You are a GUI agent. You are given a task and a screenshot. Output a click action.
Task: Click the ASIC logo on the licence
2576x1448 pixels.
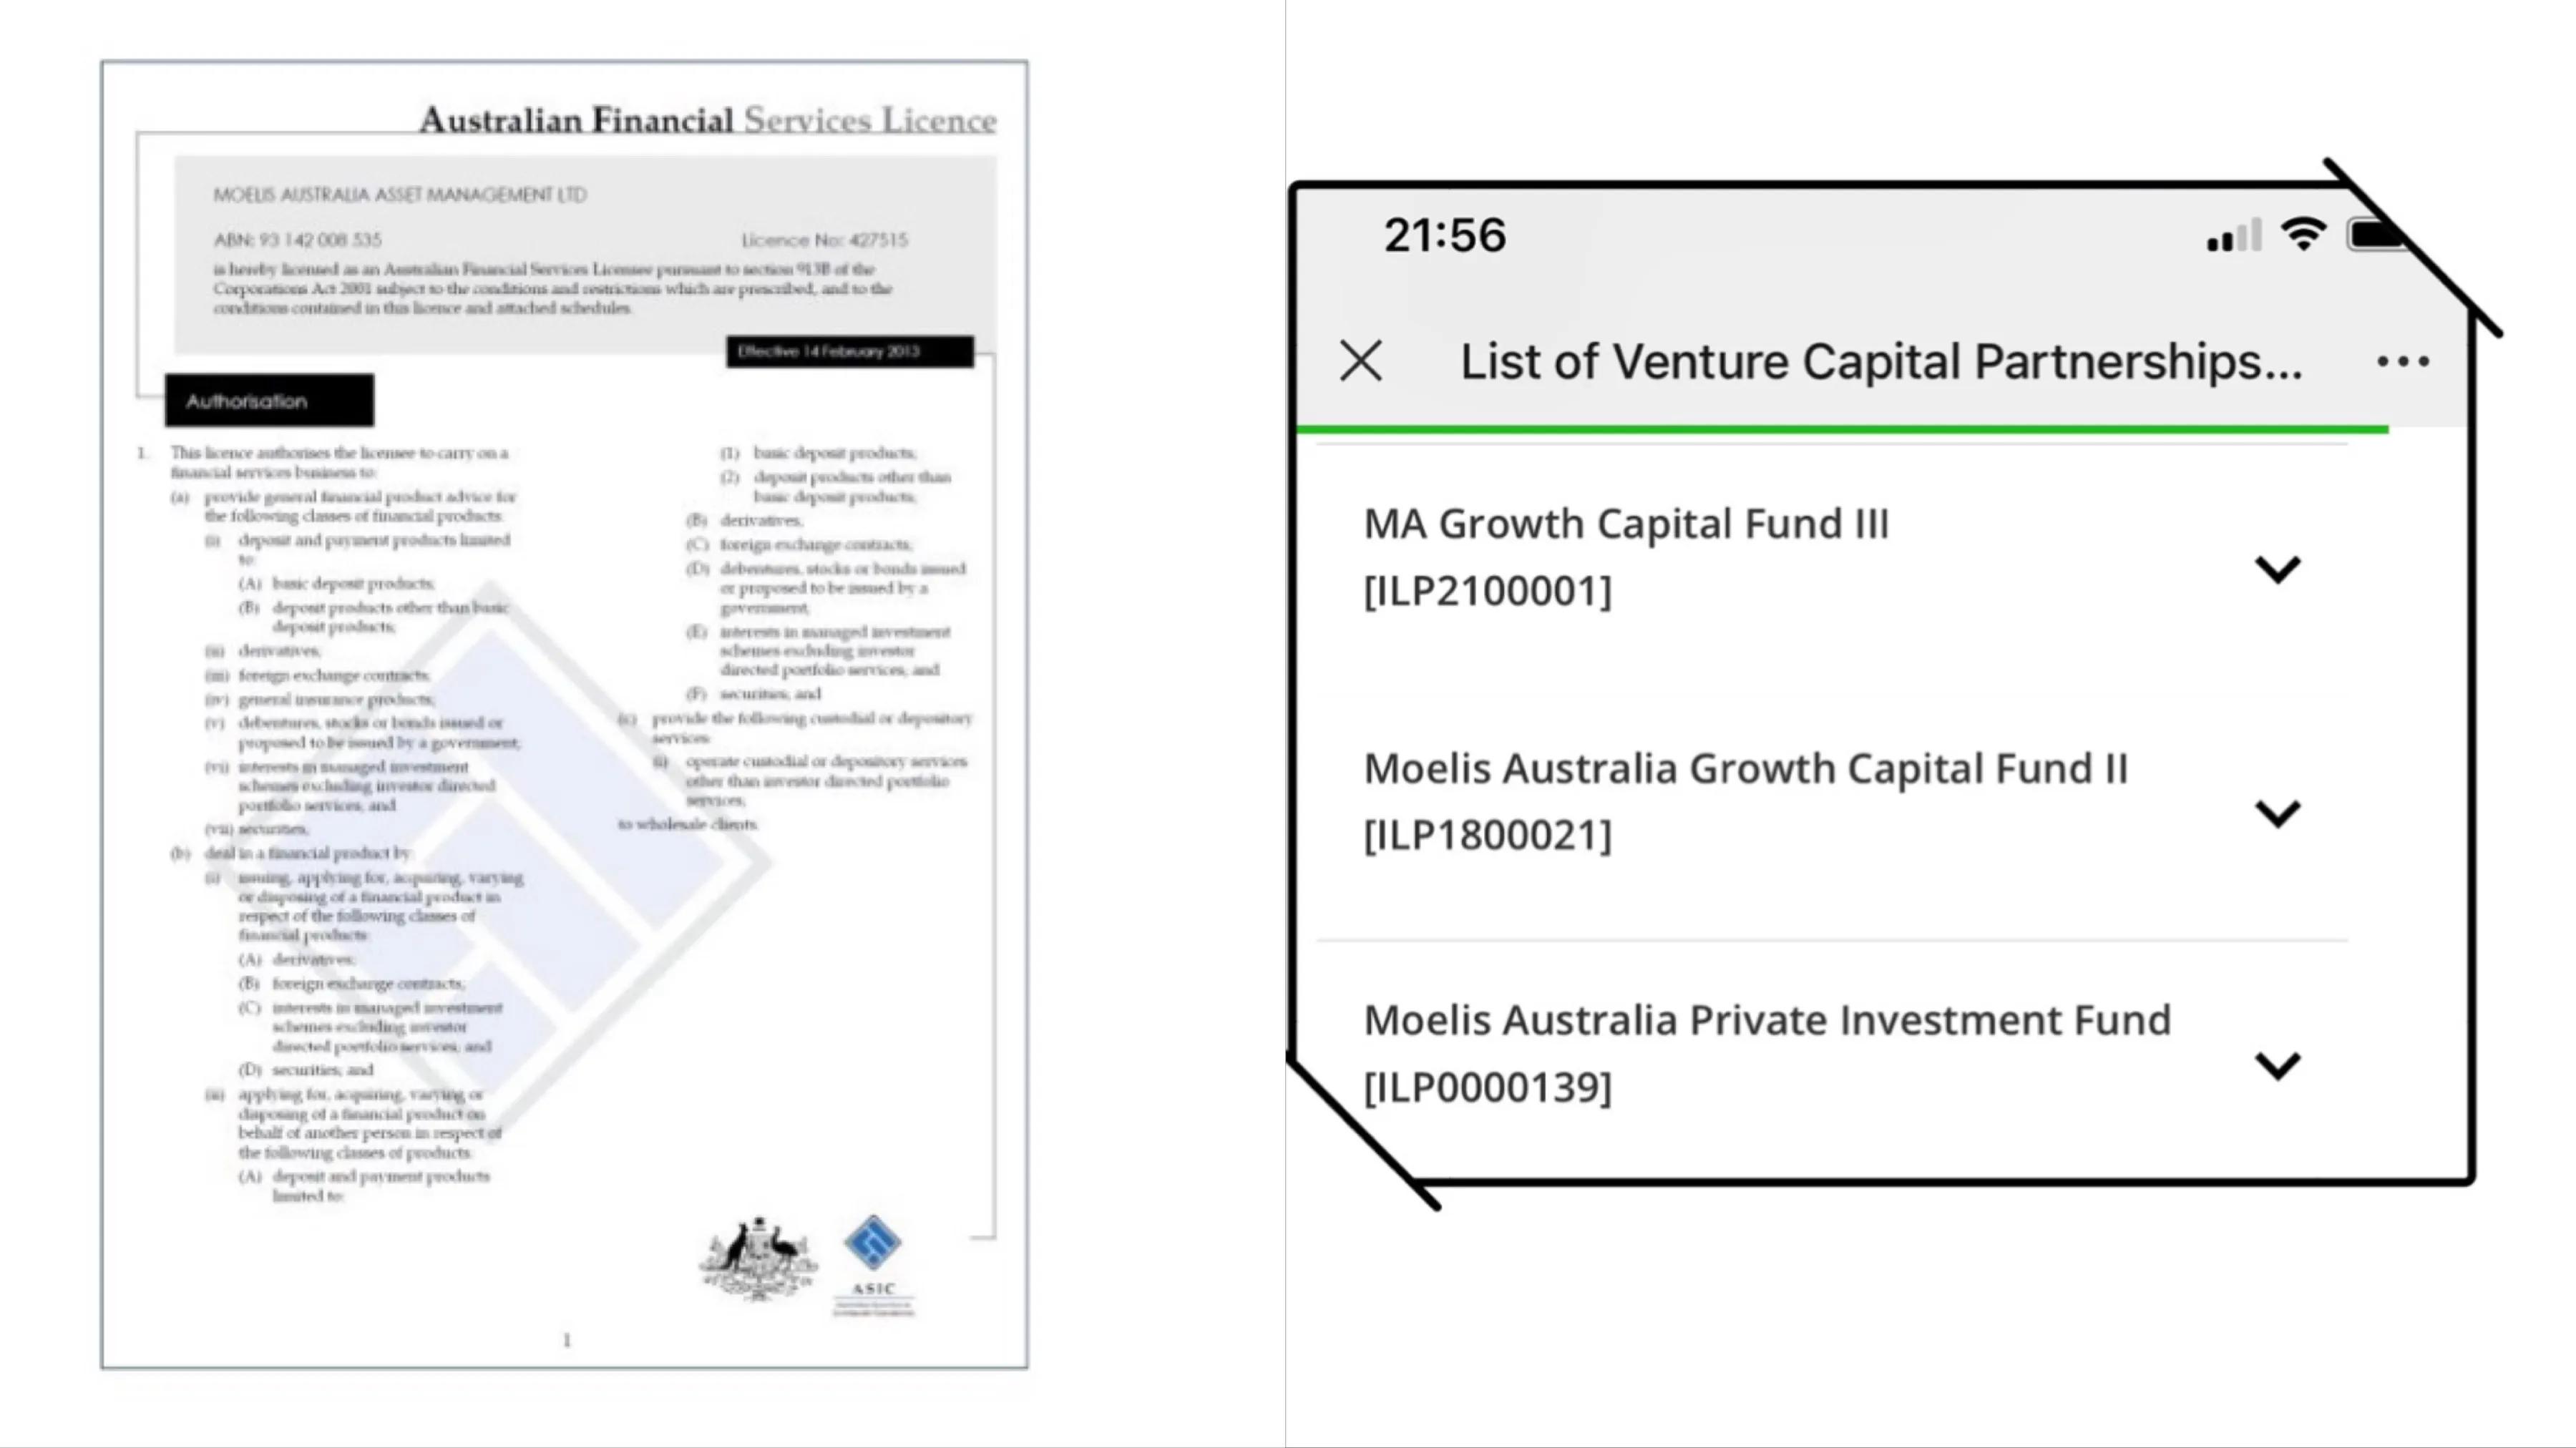(873, 1265)
